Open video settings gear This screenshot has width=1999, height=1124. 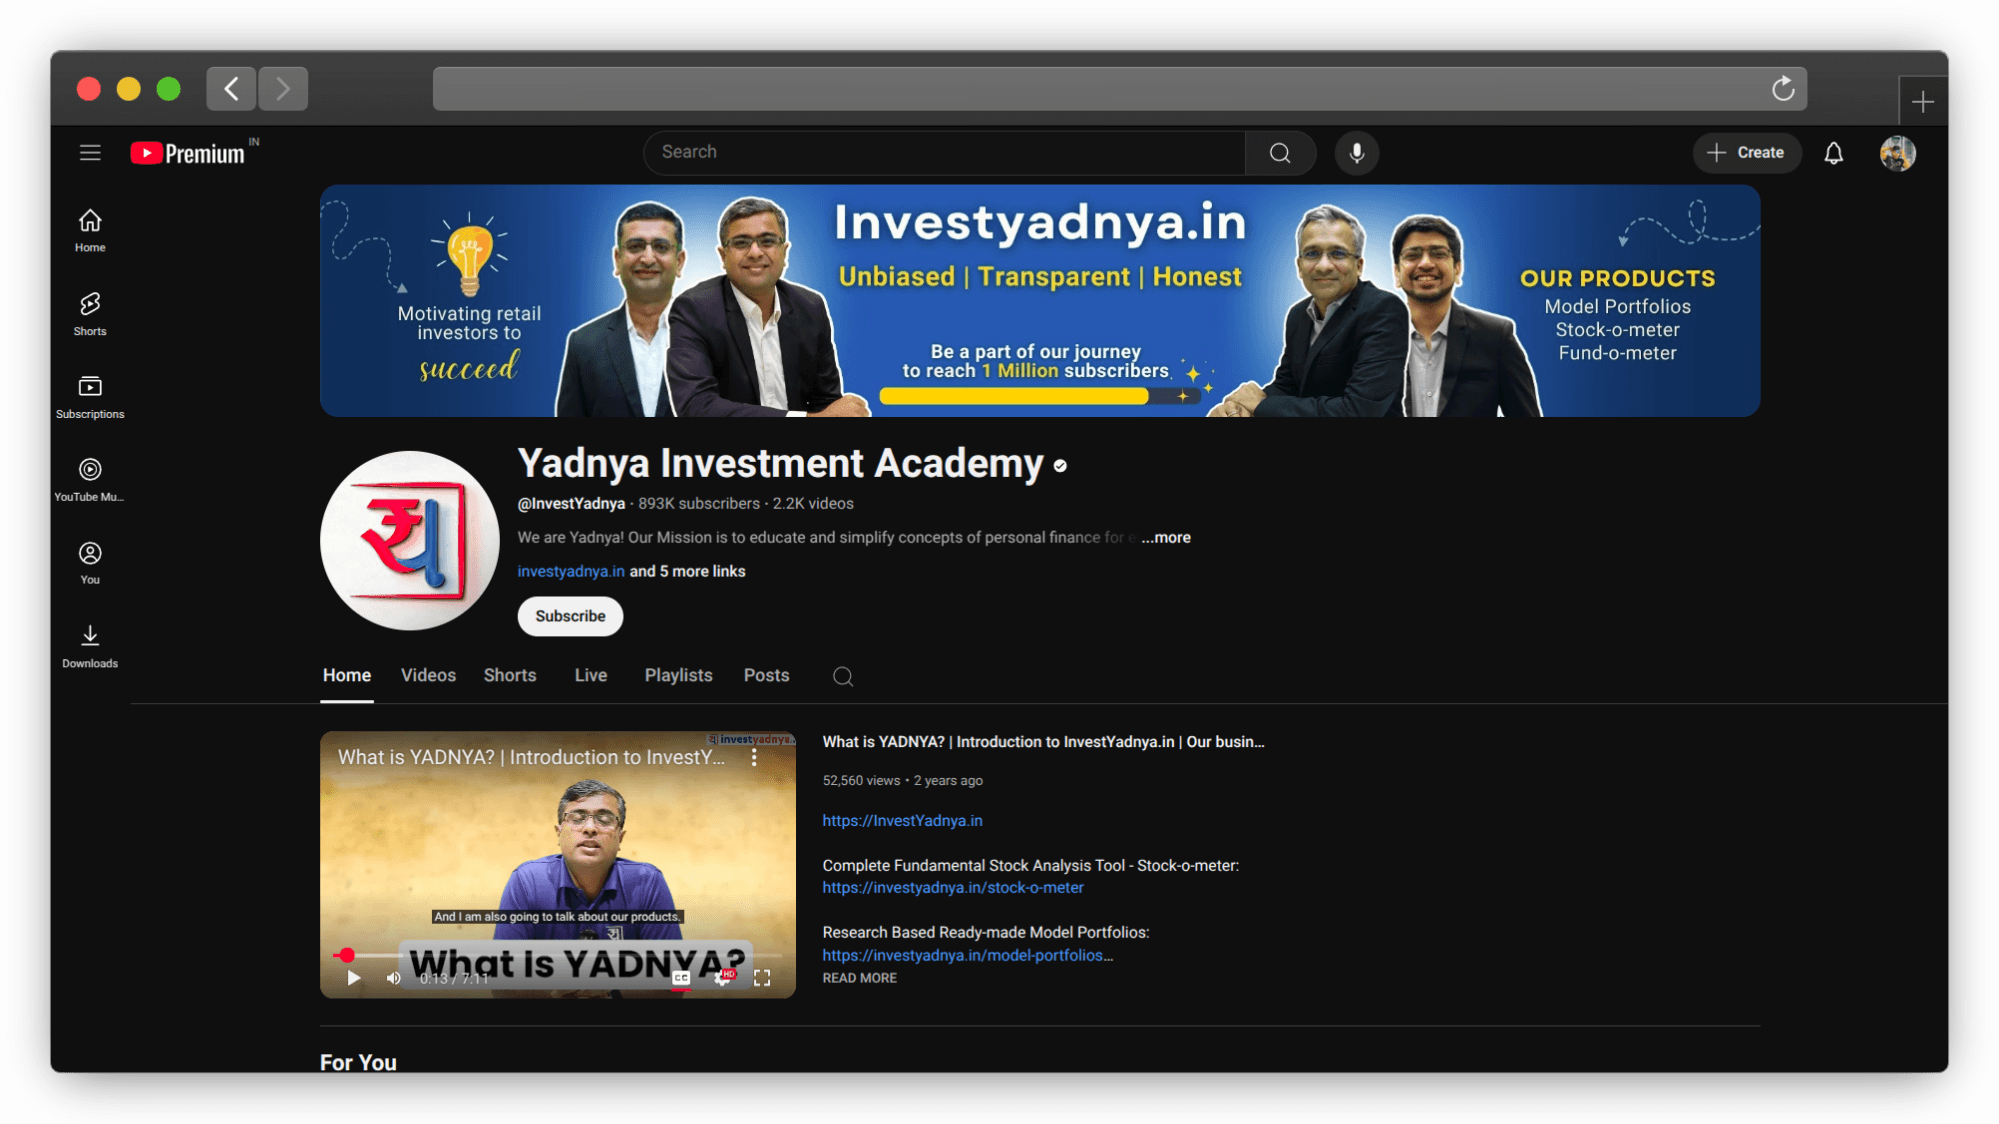[723, 978]
